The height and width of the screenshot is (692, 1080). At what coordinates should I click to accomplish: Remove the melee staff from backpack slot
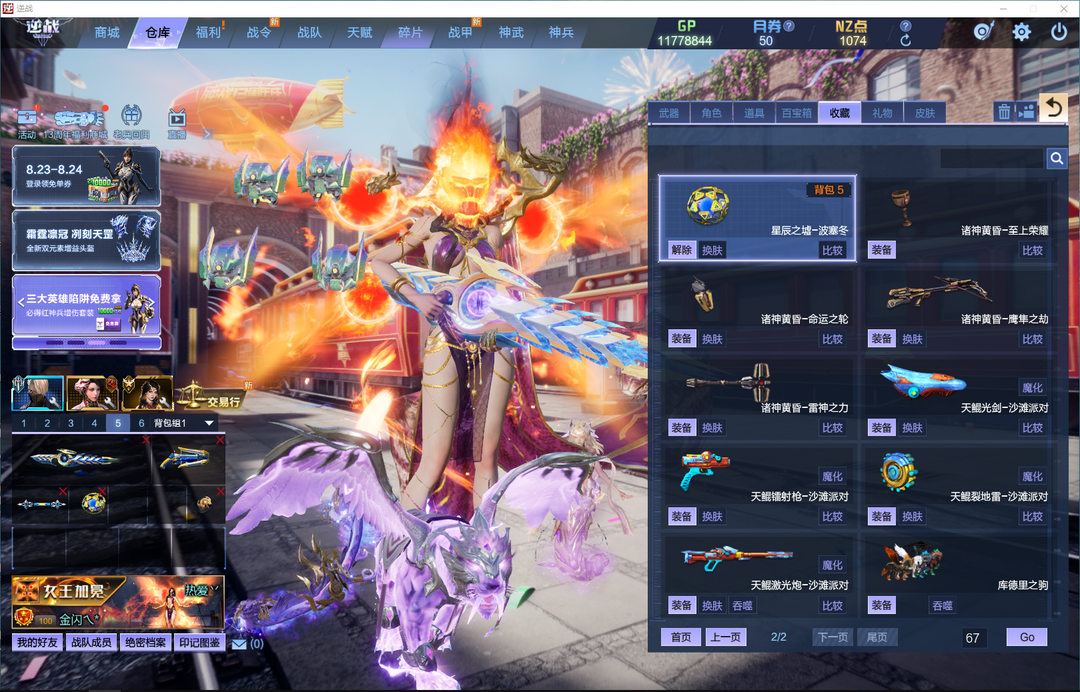point(63,491)
